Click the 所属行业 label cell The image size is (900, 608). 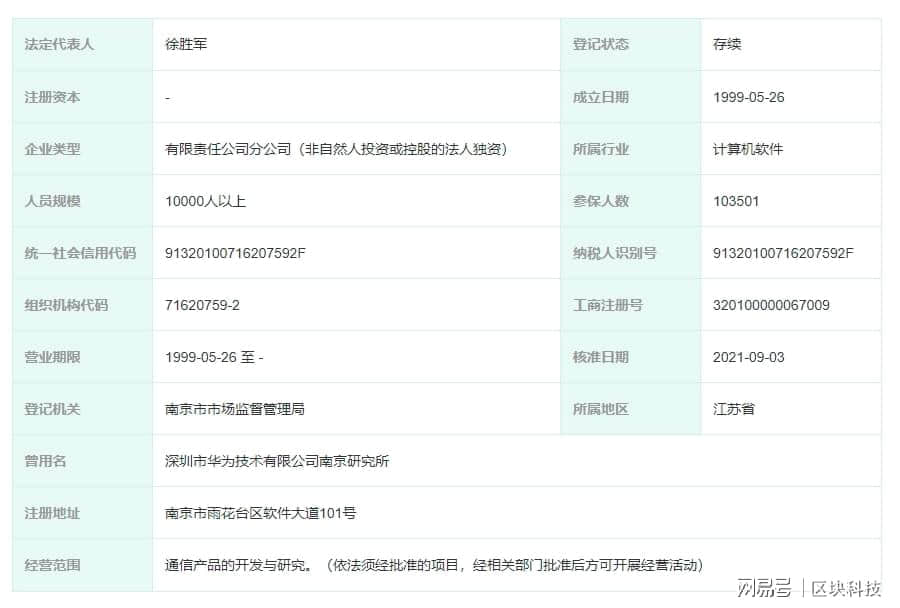coord(630,149)
